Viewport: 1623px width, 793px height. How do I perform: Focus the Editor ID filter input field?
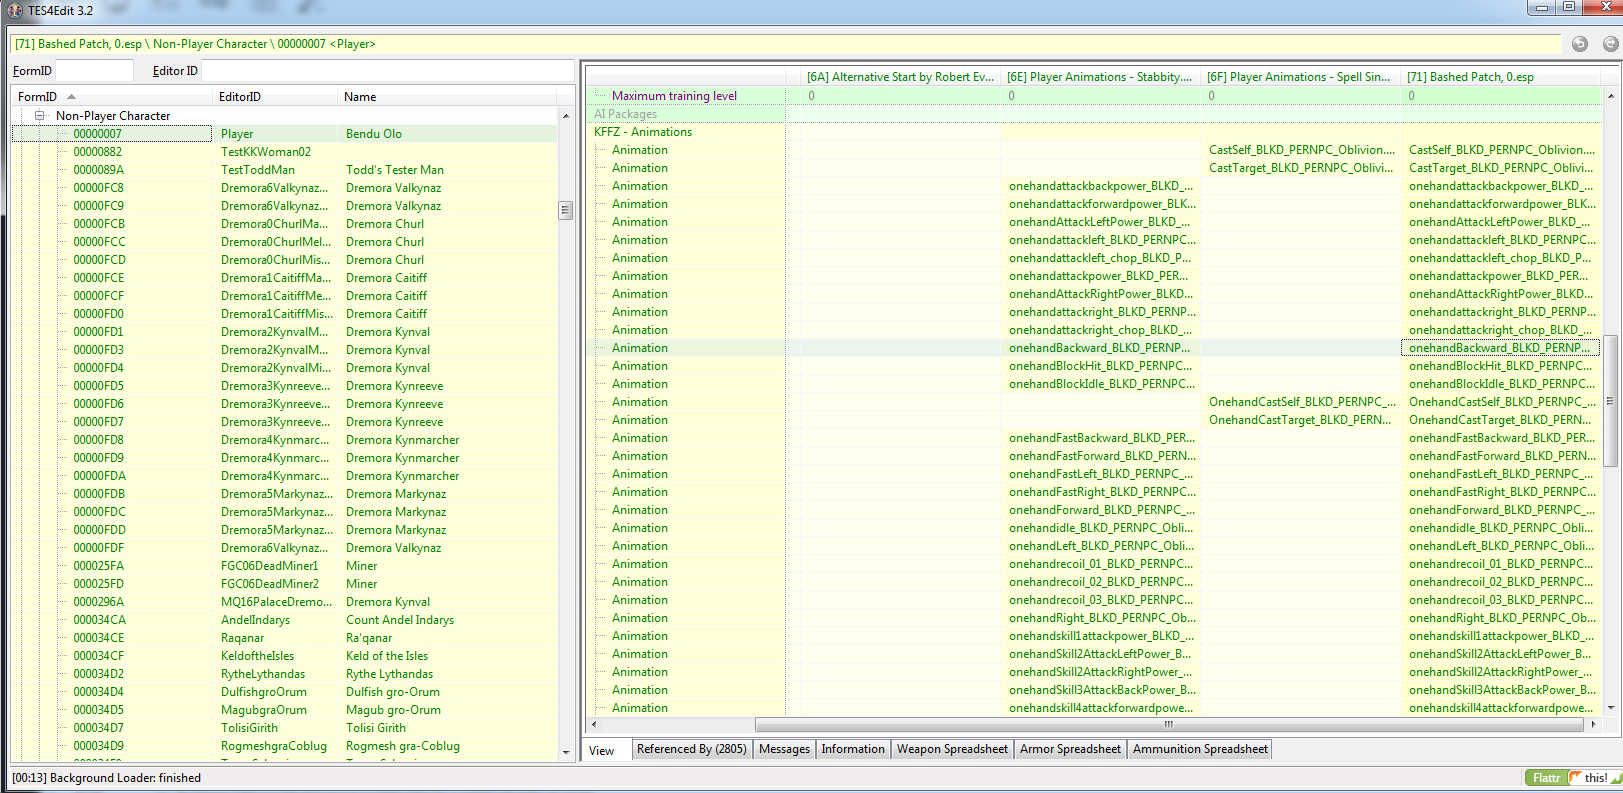pos(387,71)
